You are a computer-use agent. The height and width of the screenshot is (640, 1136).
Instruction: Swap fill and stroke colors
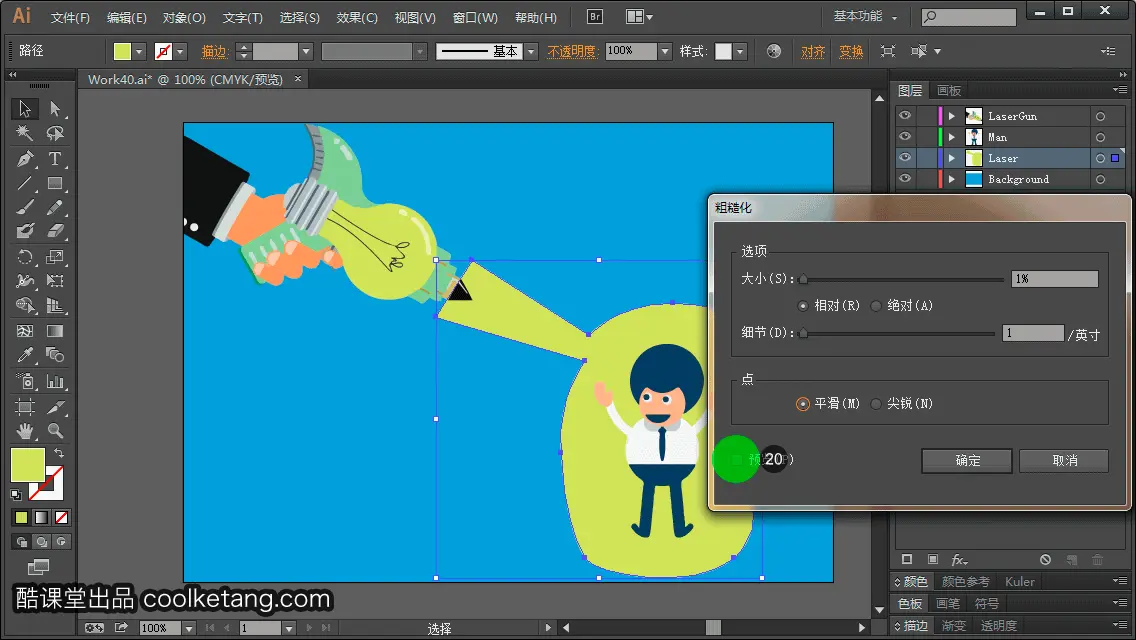tap(59, 453)
